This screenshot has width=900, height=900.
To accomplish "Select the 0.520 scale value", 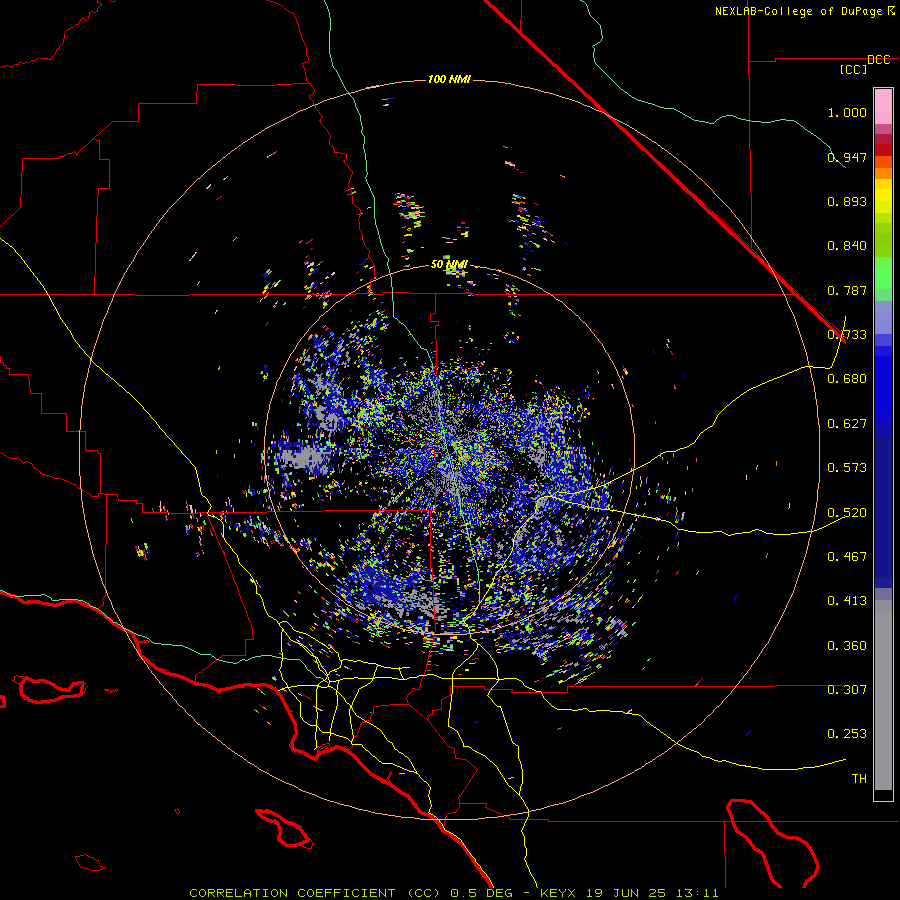I will [847, 512].
